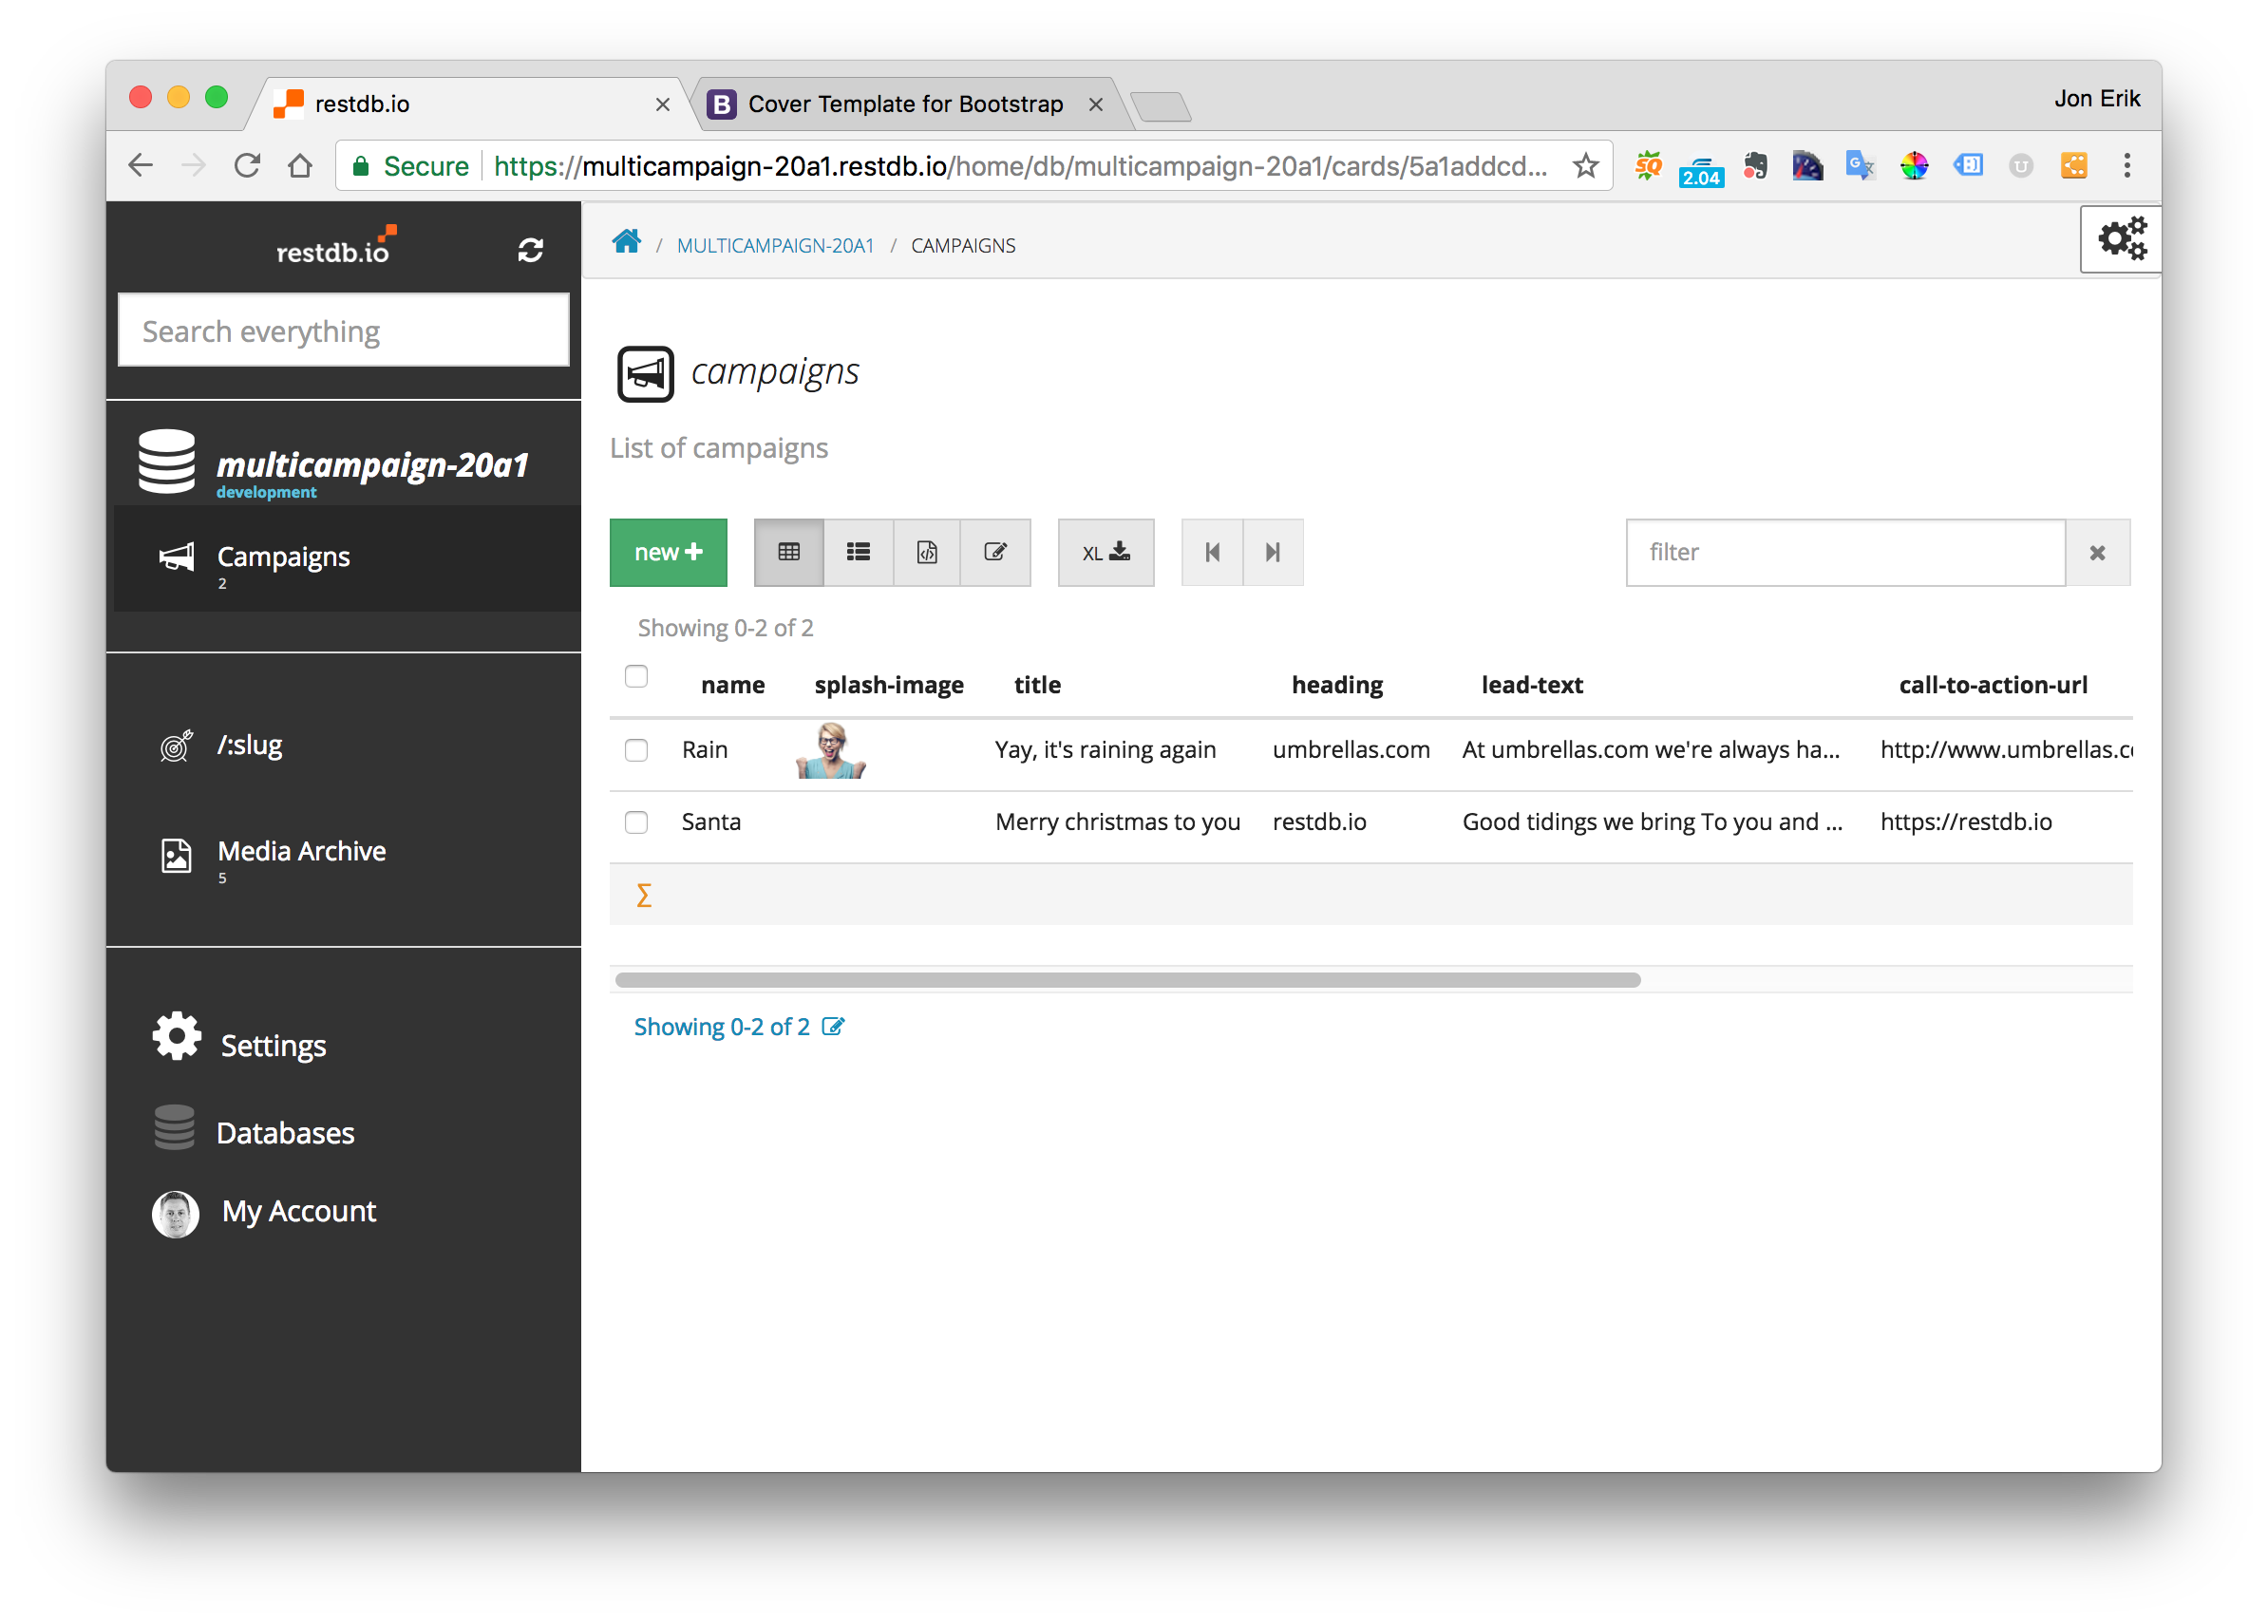Click the 'umbrellas.com' heading cell
The height and width of the screenshot is (1624, 2268).
click(x=1351, y=750)
